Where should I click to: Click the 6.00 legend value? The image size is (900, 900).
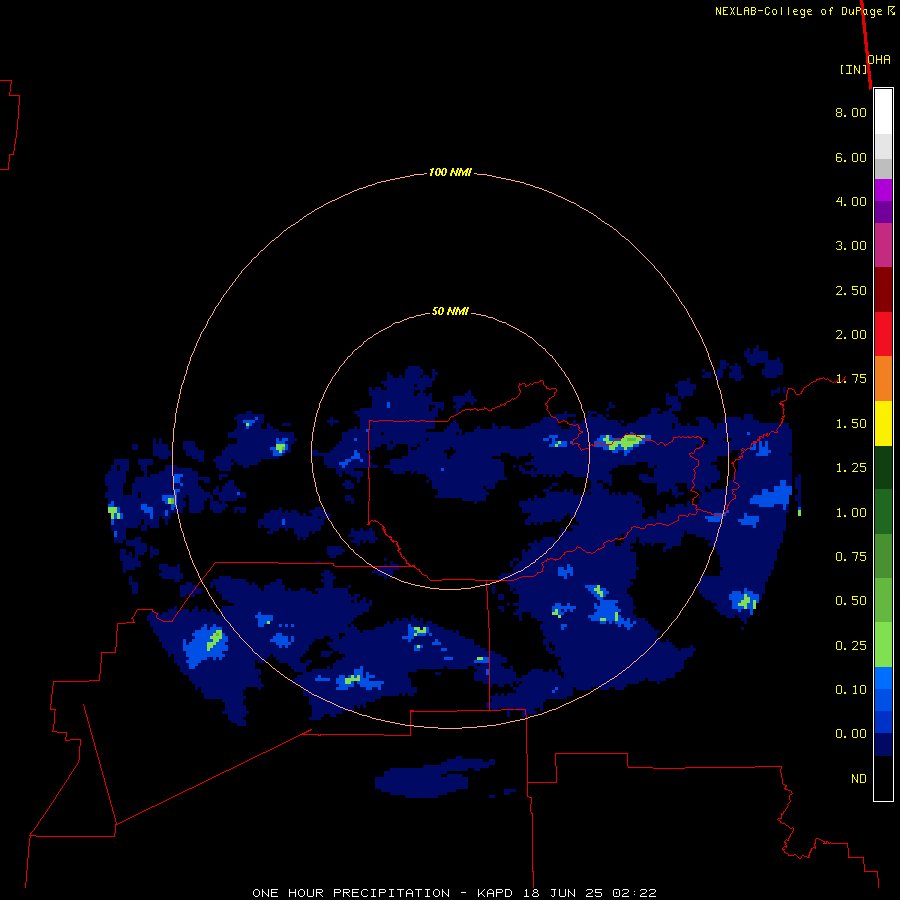tap(851, 157)
